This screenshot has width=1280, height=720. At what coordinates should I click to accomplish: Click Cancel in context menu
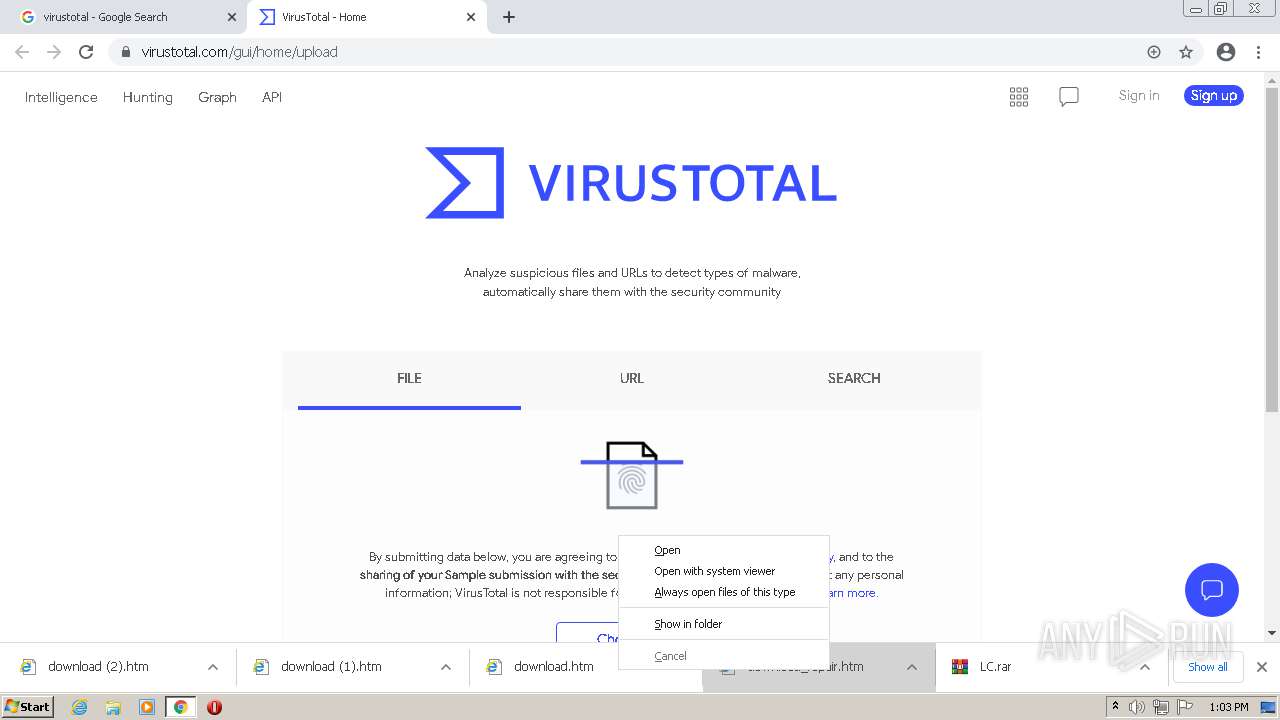[724, 656]
